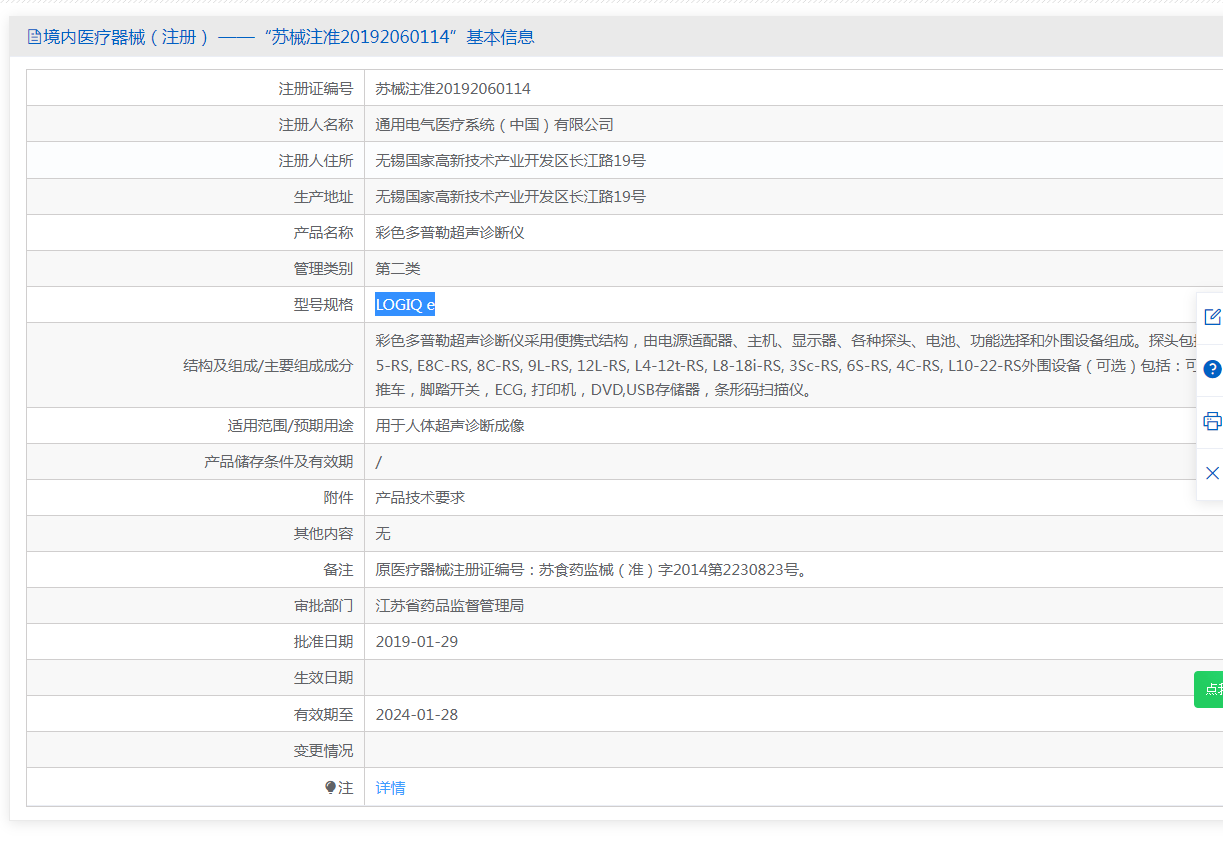Select remark text with 苏食药监械 number

pyautogui.click(x=591, y=569)
